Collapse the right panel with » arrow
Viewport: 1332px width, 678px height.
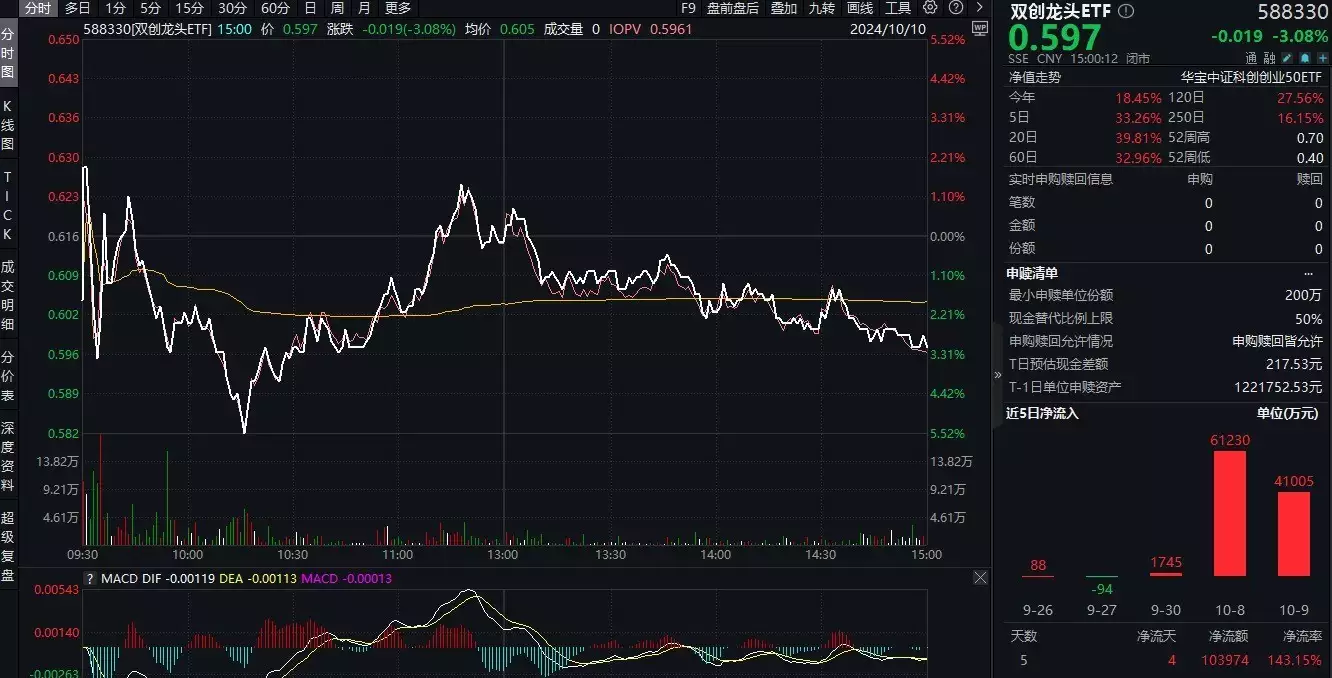996,375
